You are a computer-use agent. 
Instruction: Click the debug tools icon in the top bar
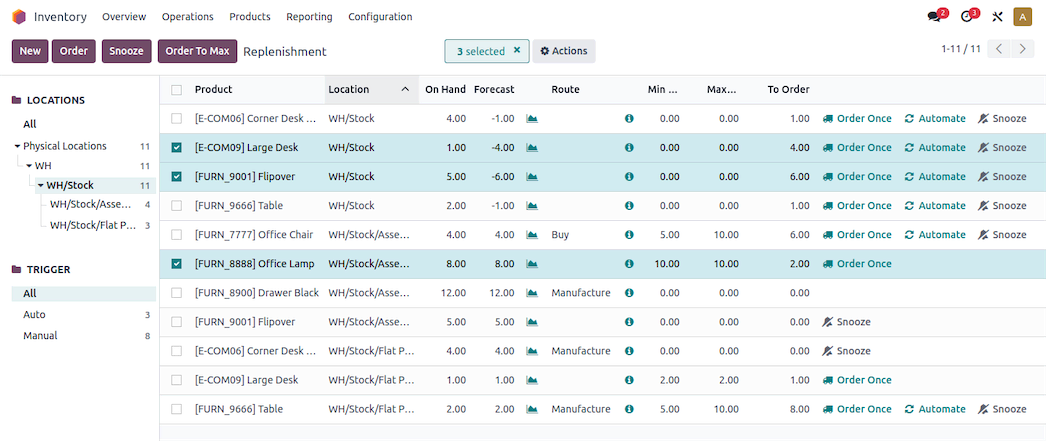tap(997, 17)
